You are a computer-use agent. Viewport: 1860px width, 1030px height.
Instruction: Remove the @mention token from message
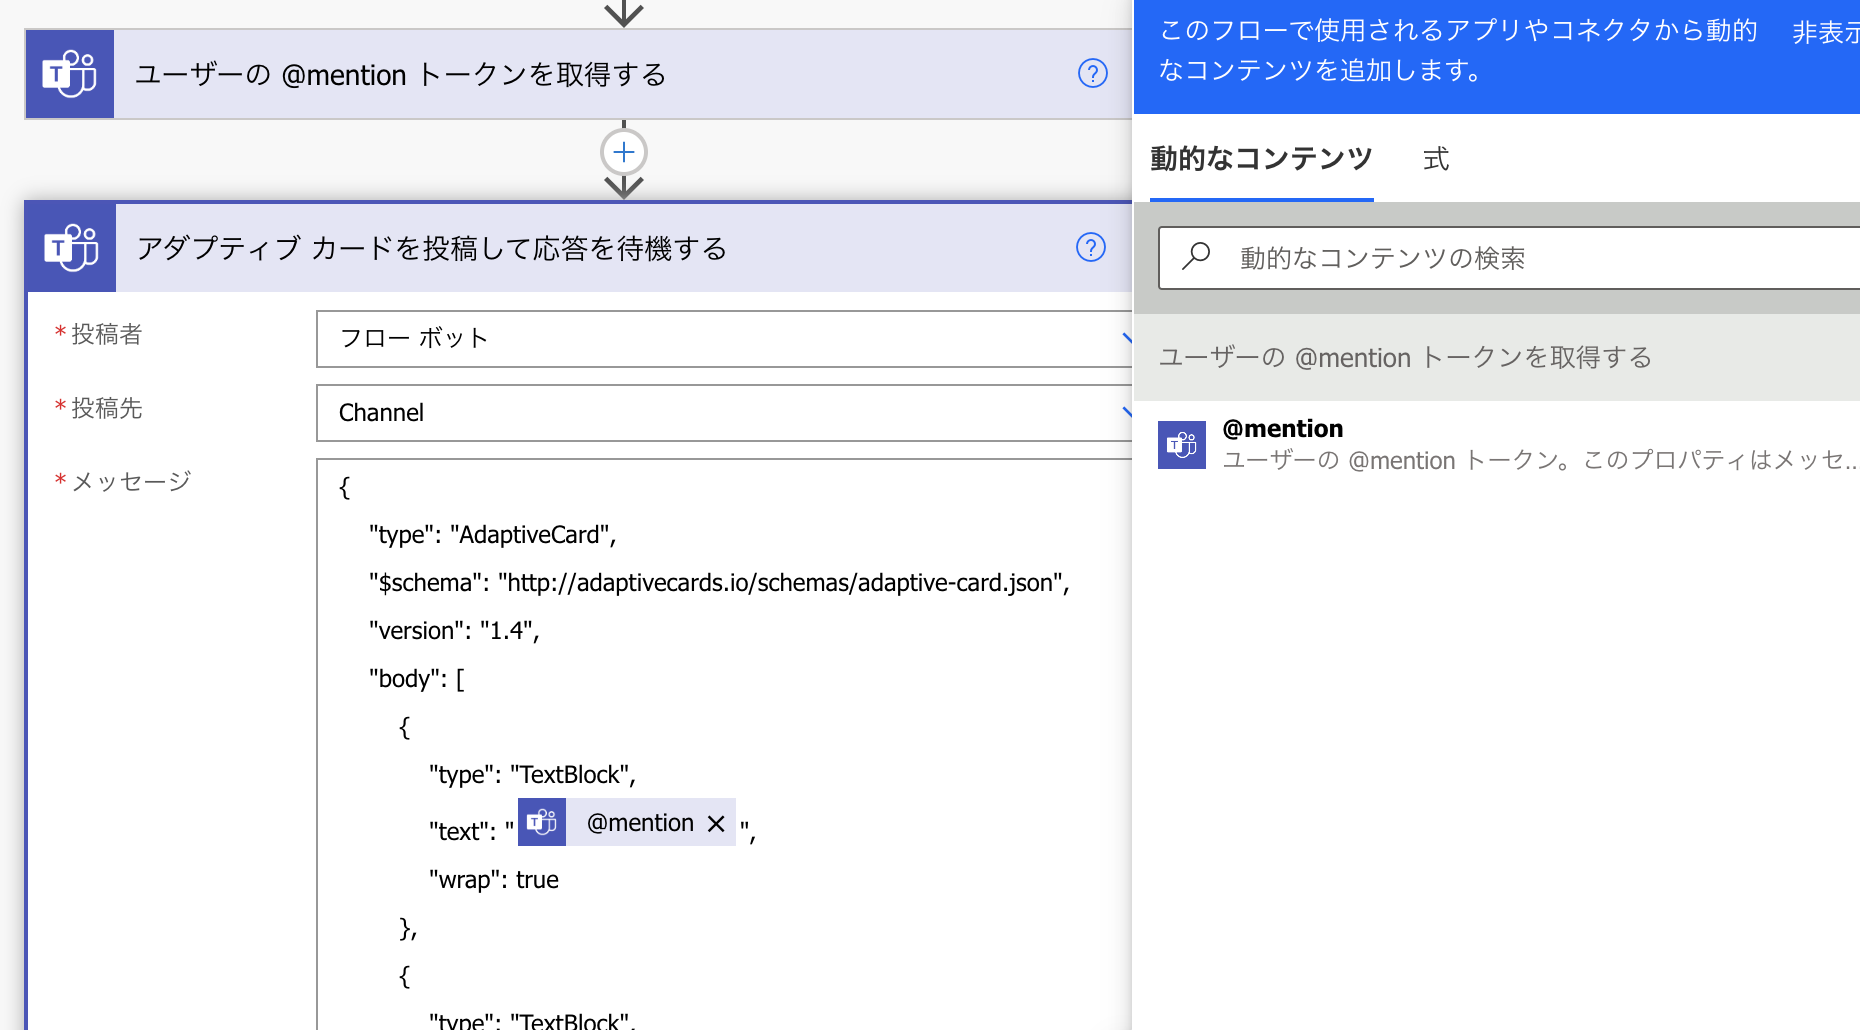716,823
